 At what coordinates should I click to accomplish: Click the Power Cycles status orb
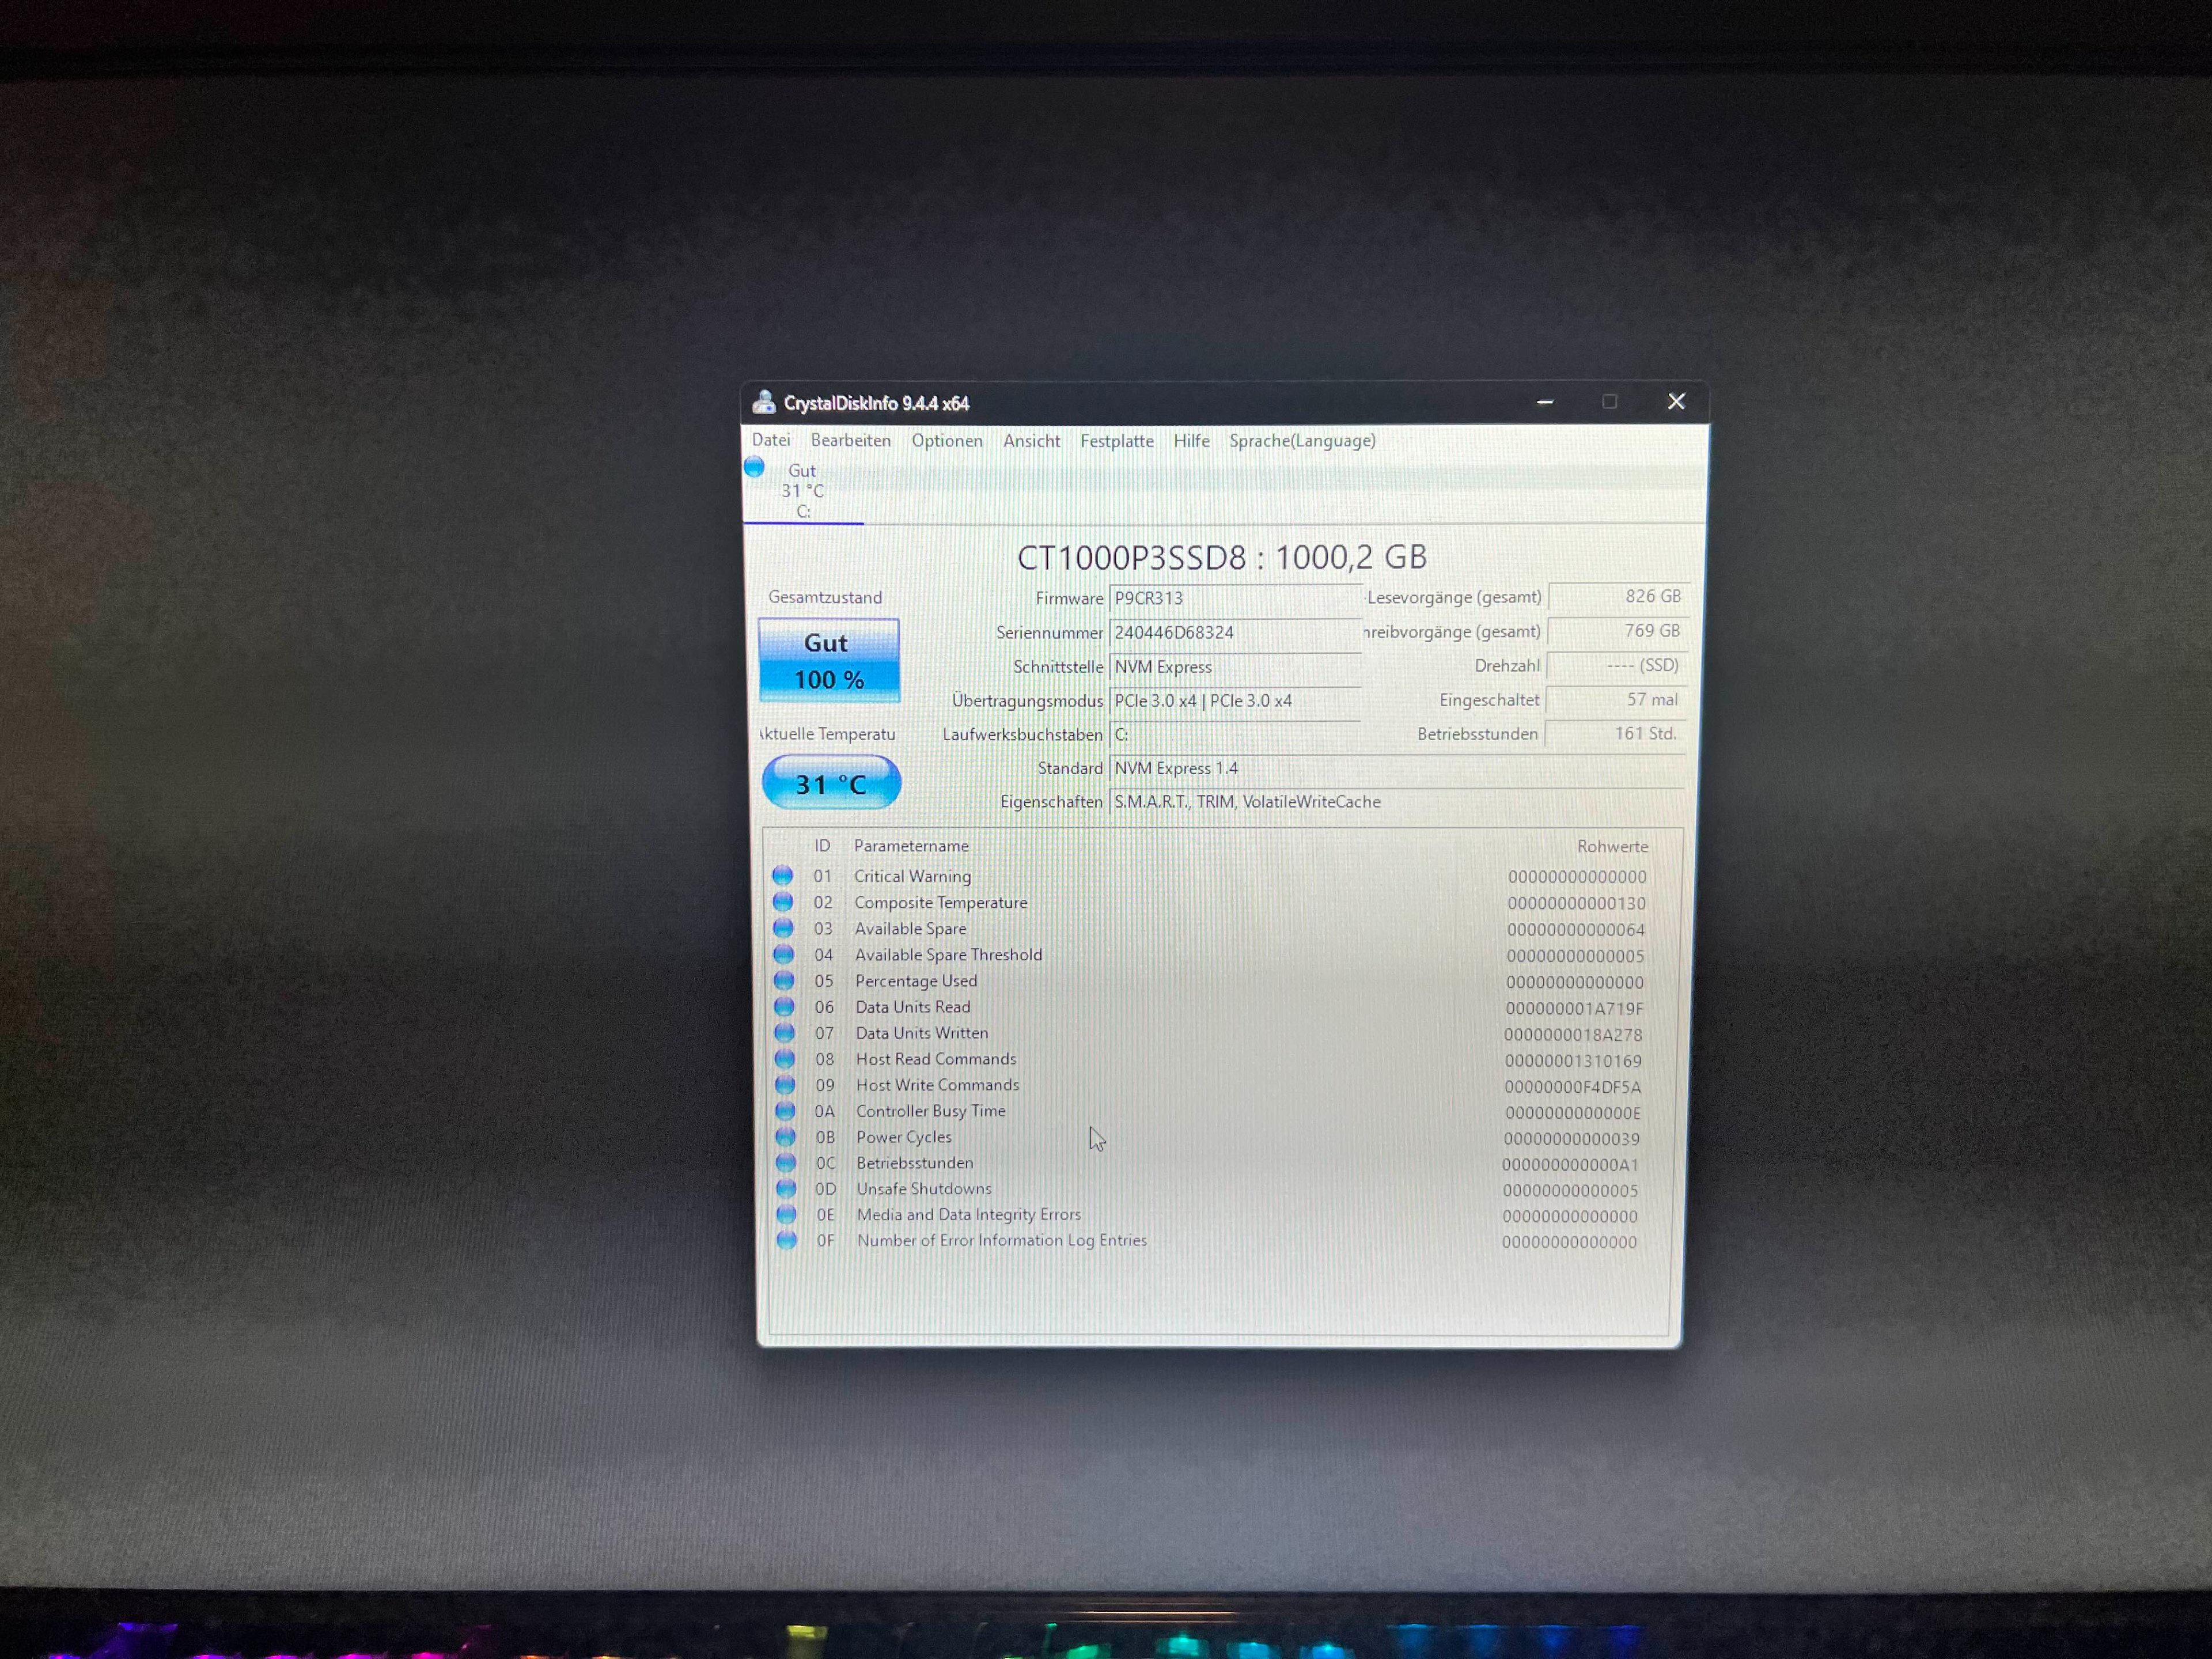786,1137
